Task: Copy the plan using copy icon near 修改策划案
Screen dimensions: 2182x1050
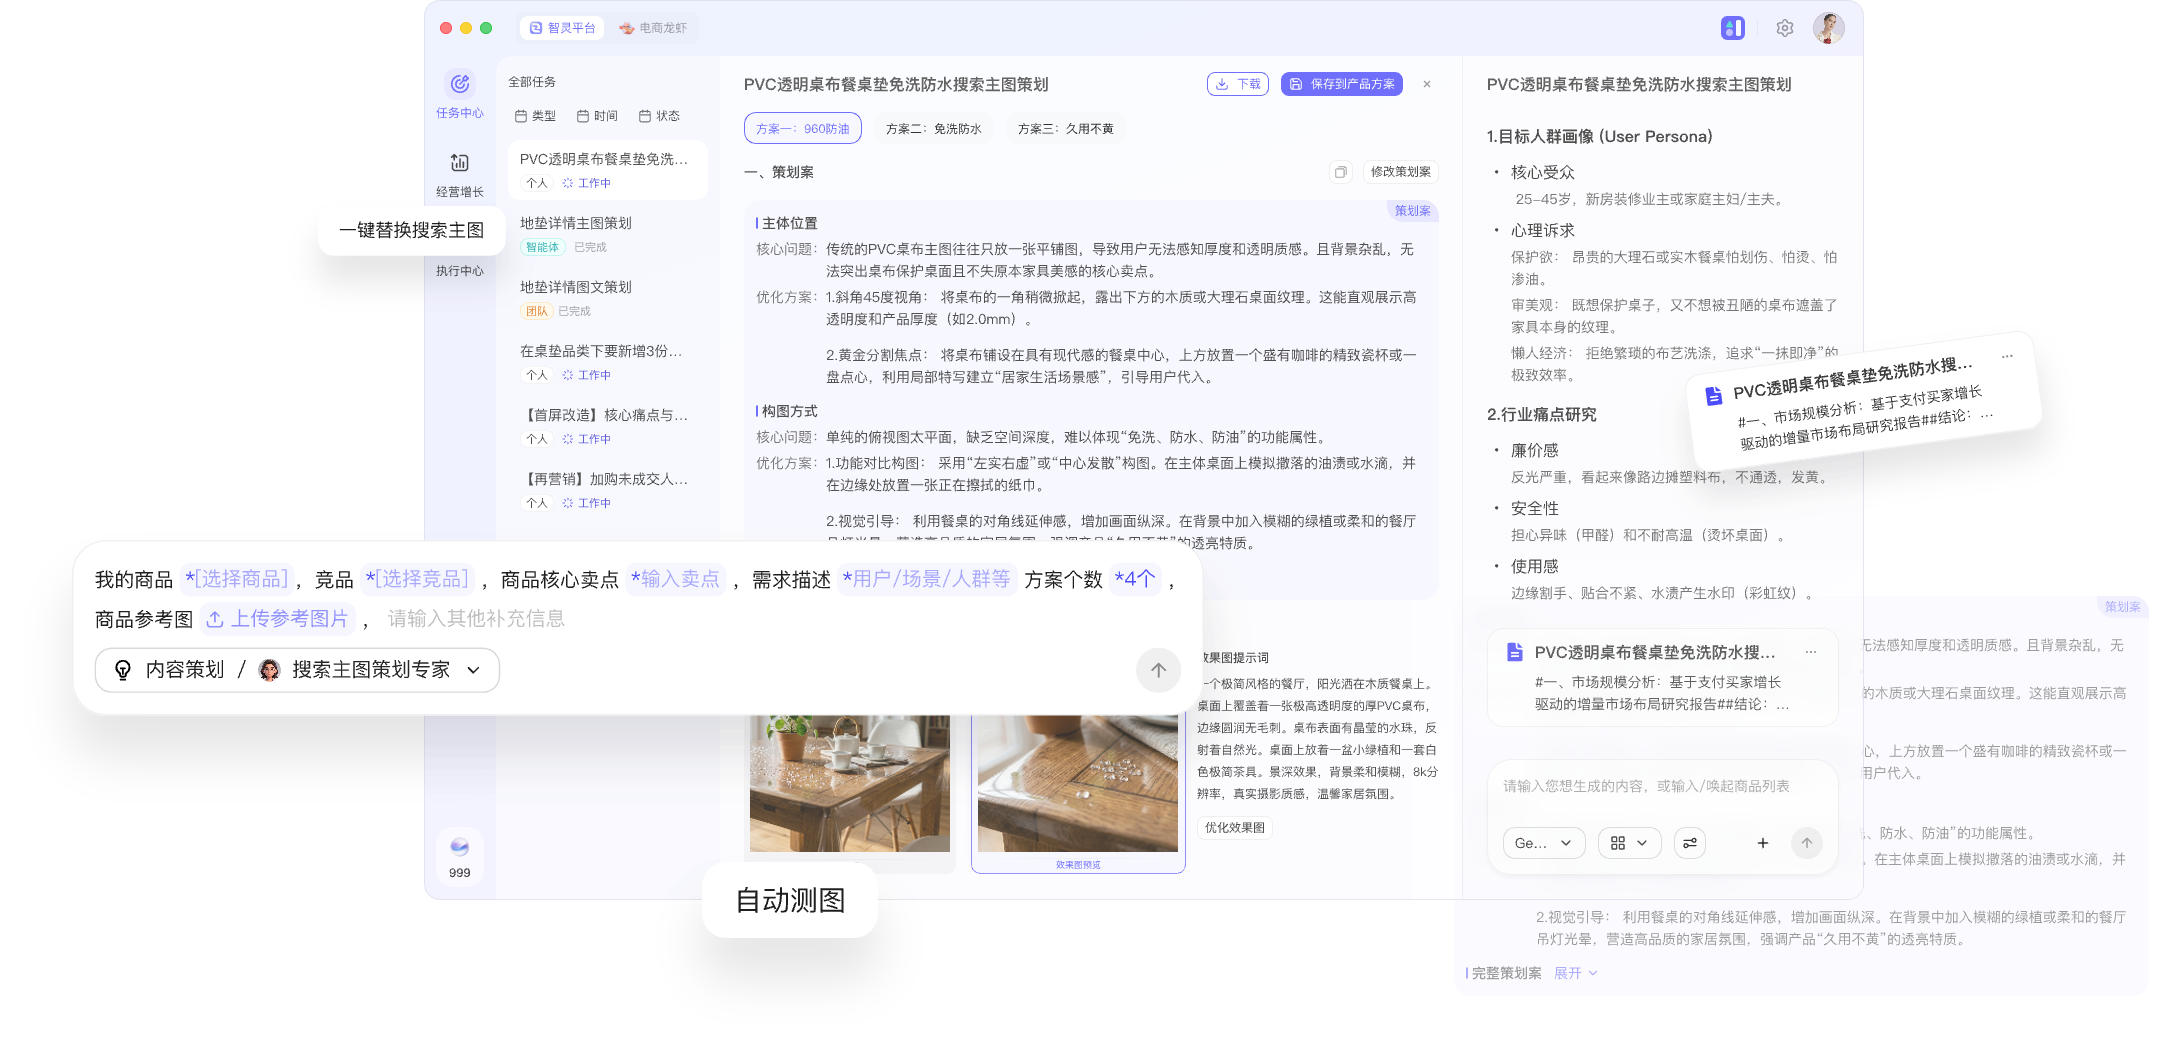Action: coord(1341,172)
